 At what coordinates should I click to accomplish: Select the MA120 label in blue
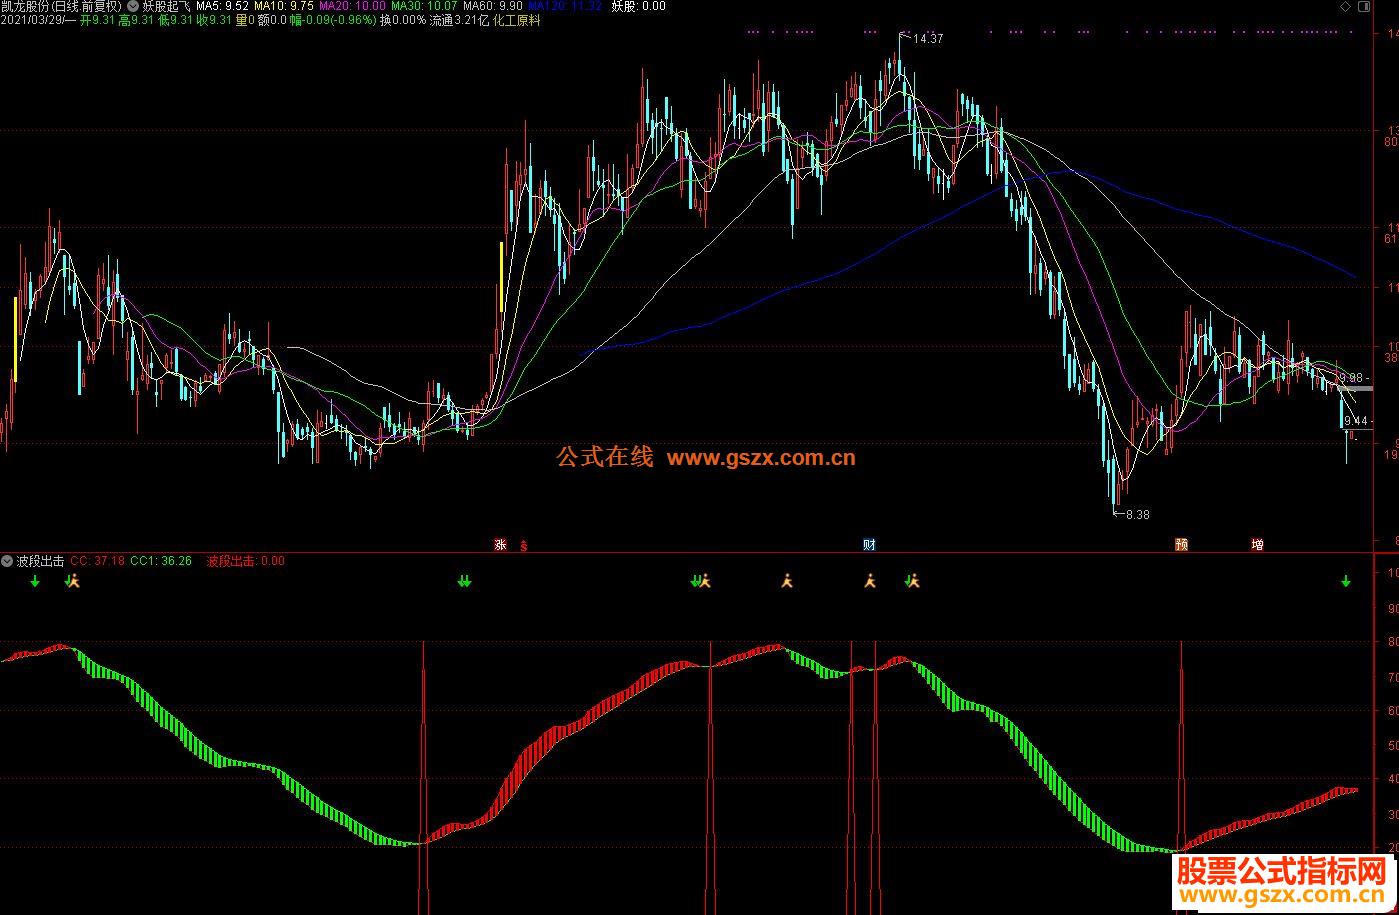tap(565, 6)
